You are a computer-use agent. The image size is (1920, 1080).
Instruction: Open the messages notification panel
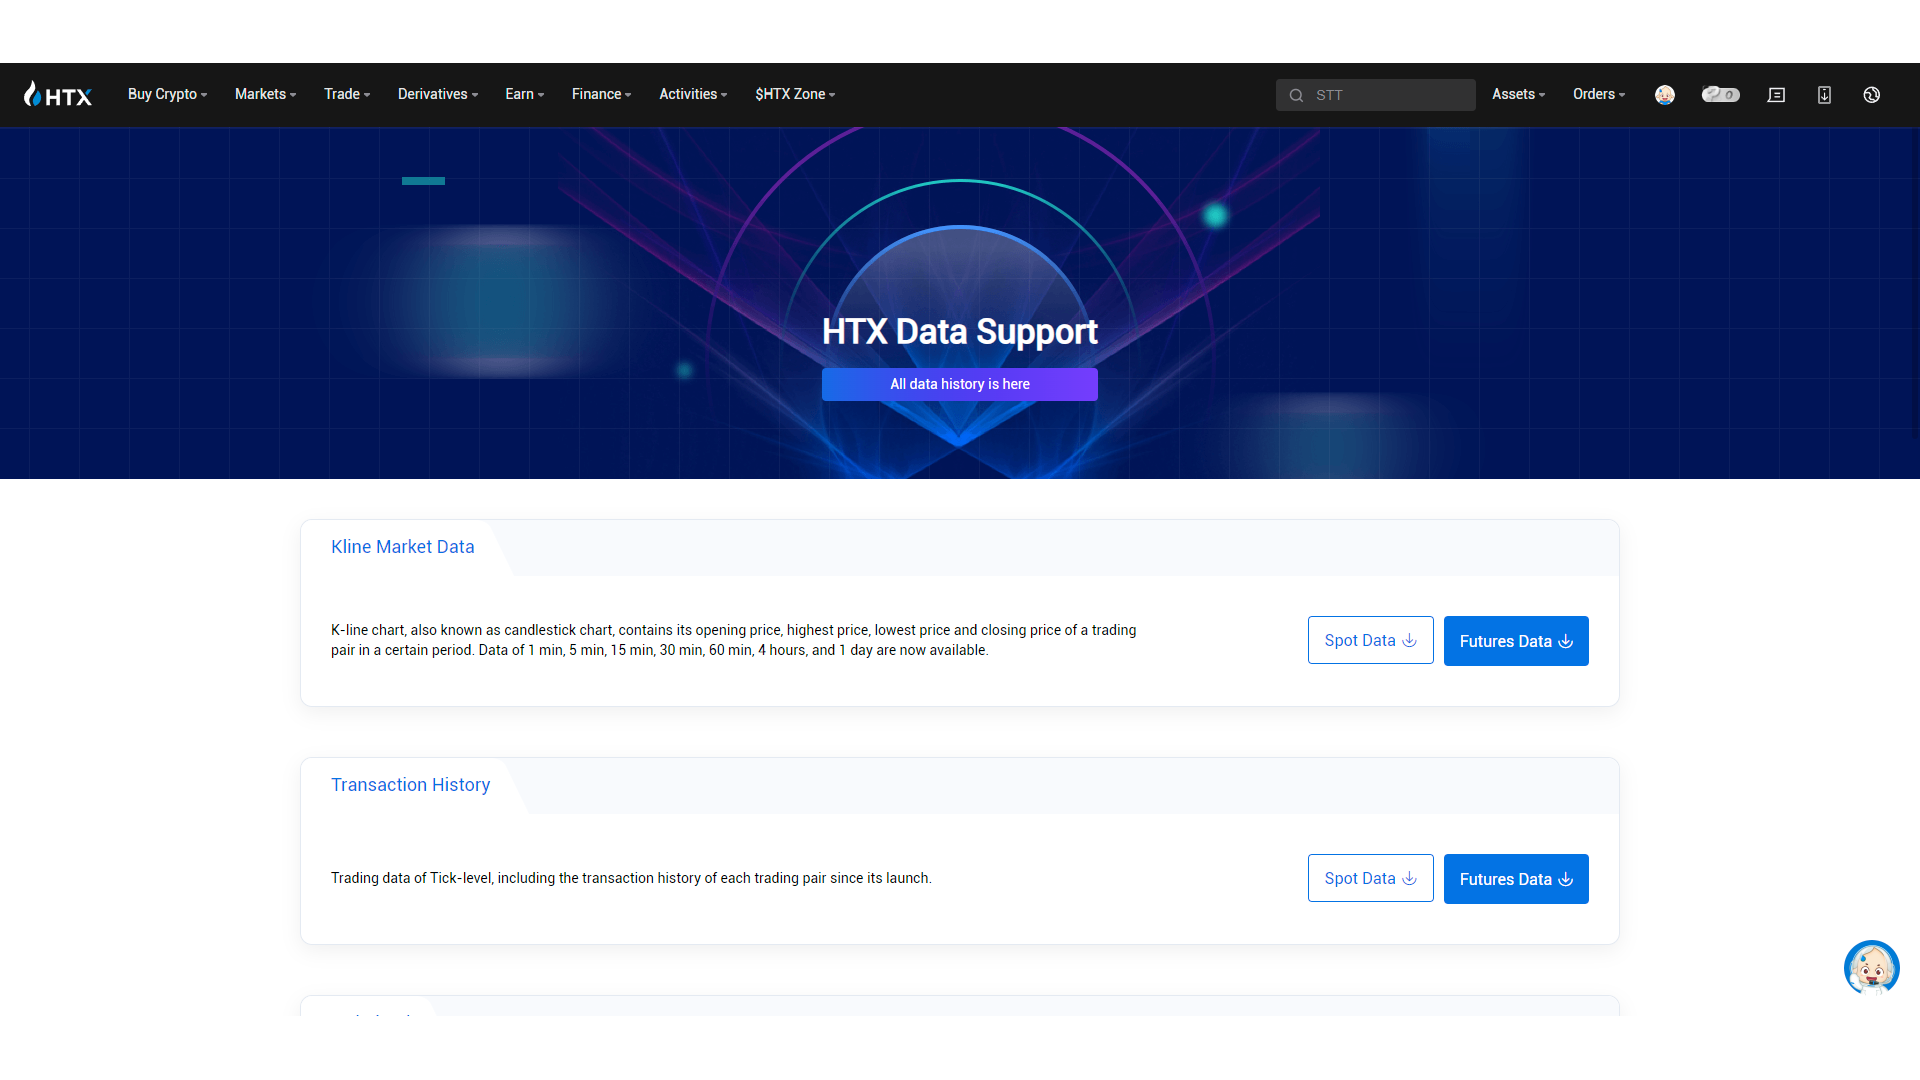[x=1776, y=94]
